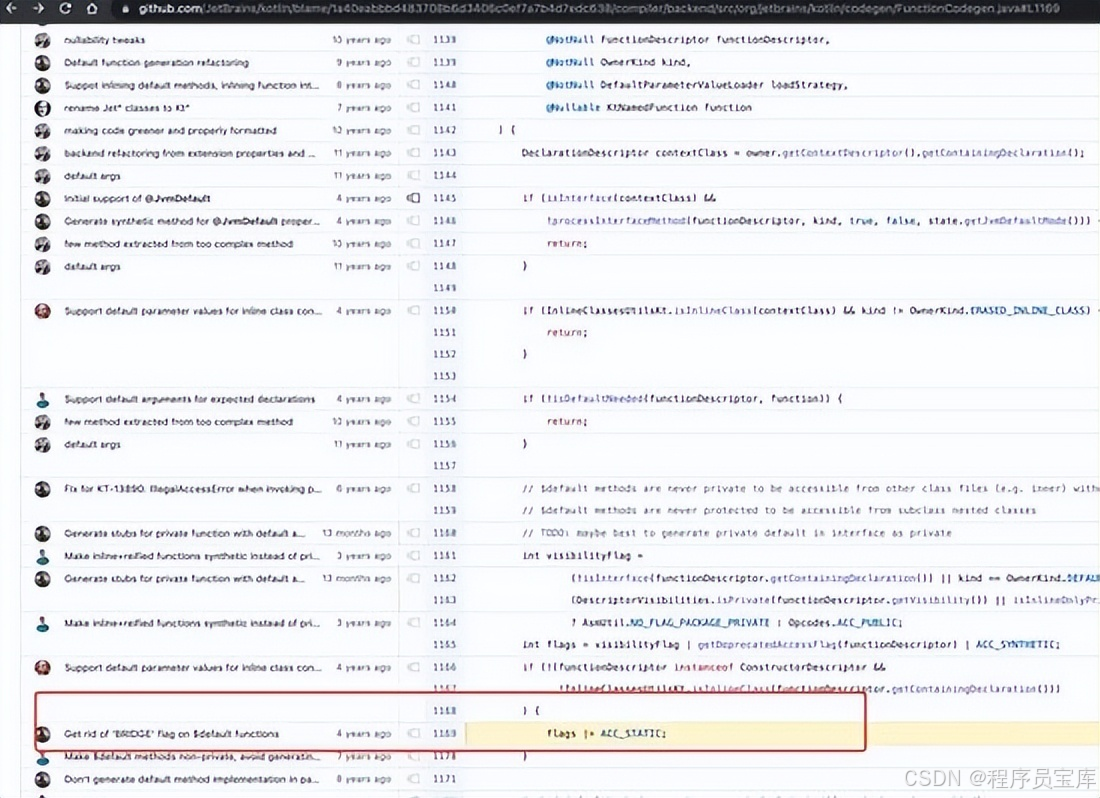The width and height of the screenshot is (1100, 798).
Task: Open avatar beside 'Get rid of BRIDGE flag' commit
Action: 43,734
